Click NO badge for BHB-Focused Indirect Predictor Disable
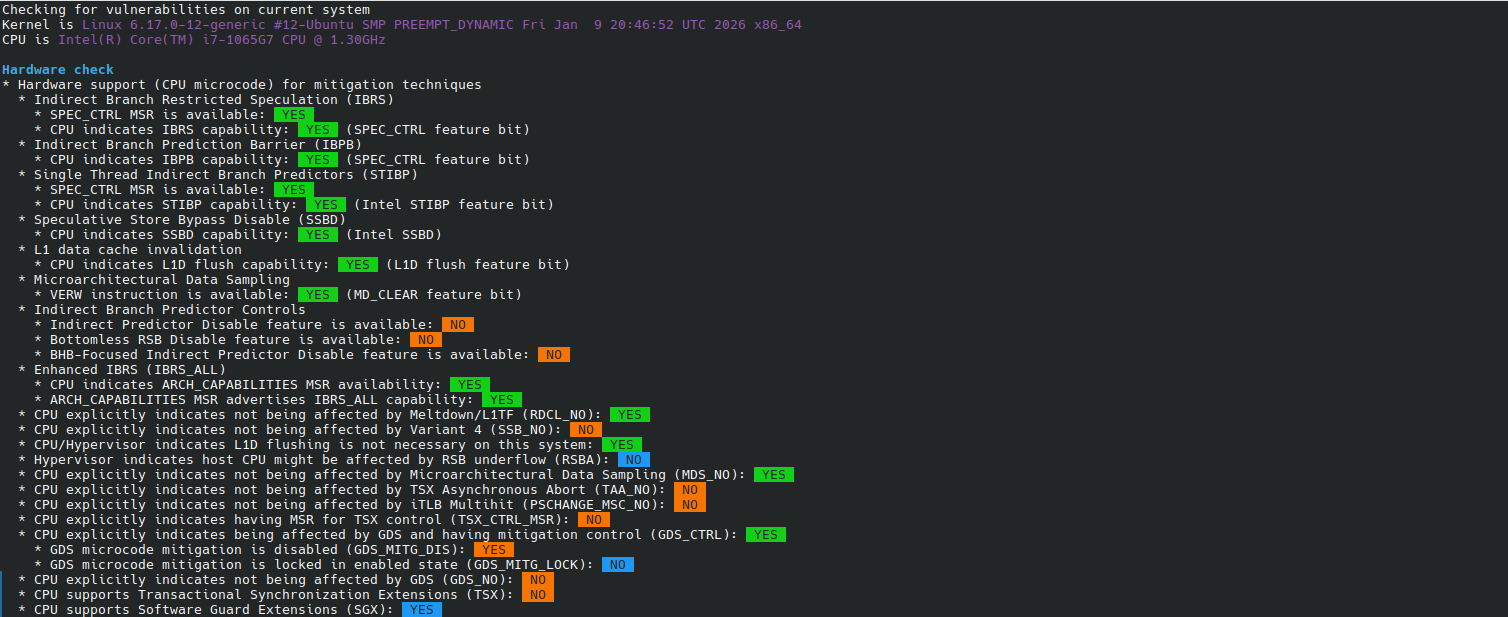This screenshot has width=1508, height=617. 553,355
